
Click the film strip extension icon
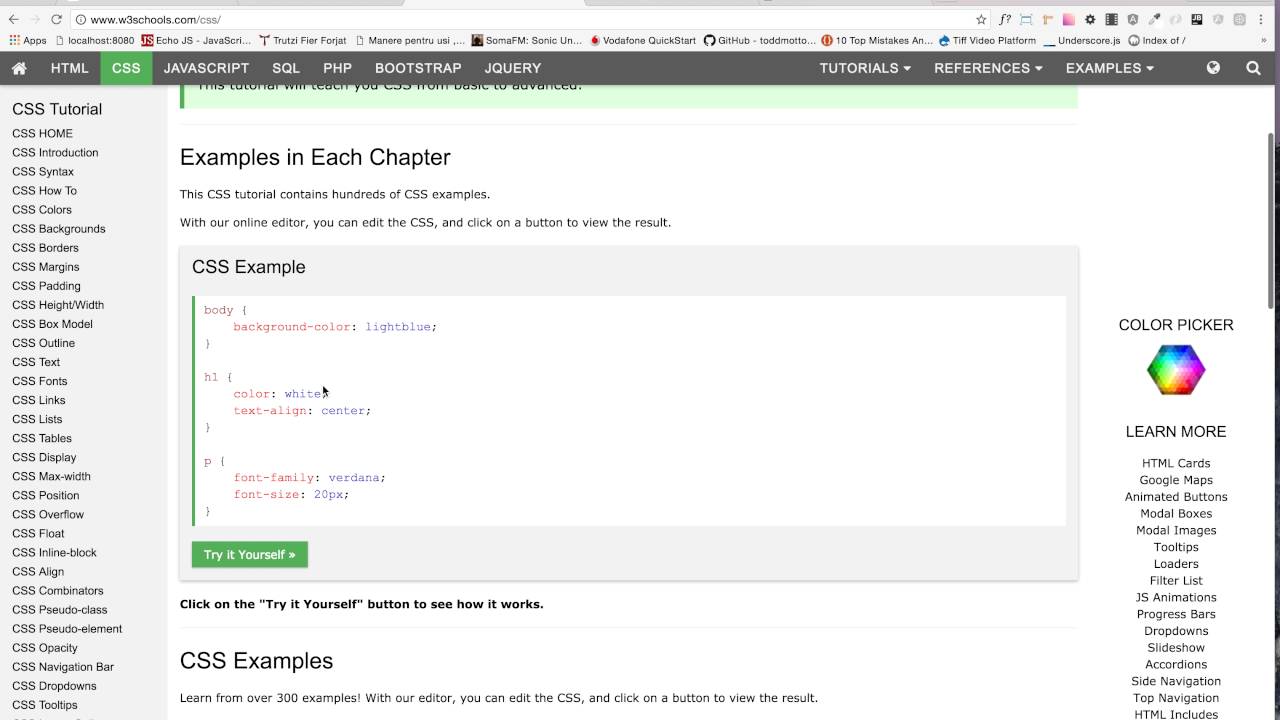(1111, 19)
